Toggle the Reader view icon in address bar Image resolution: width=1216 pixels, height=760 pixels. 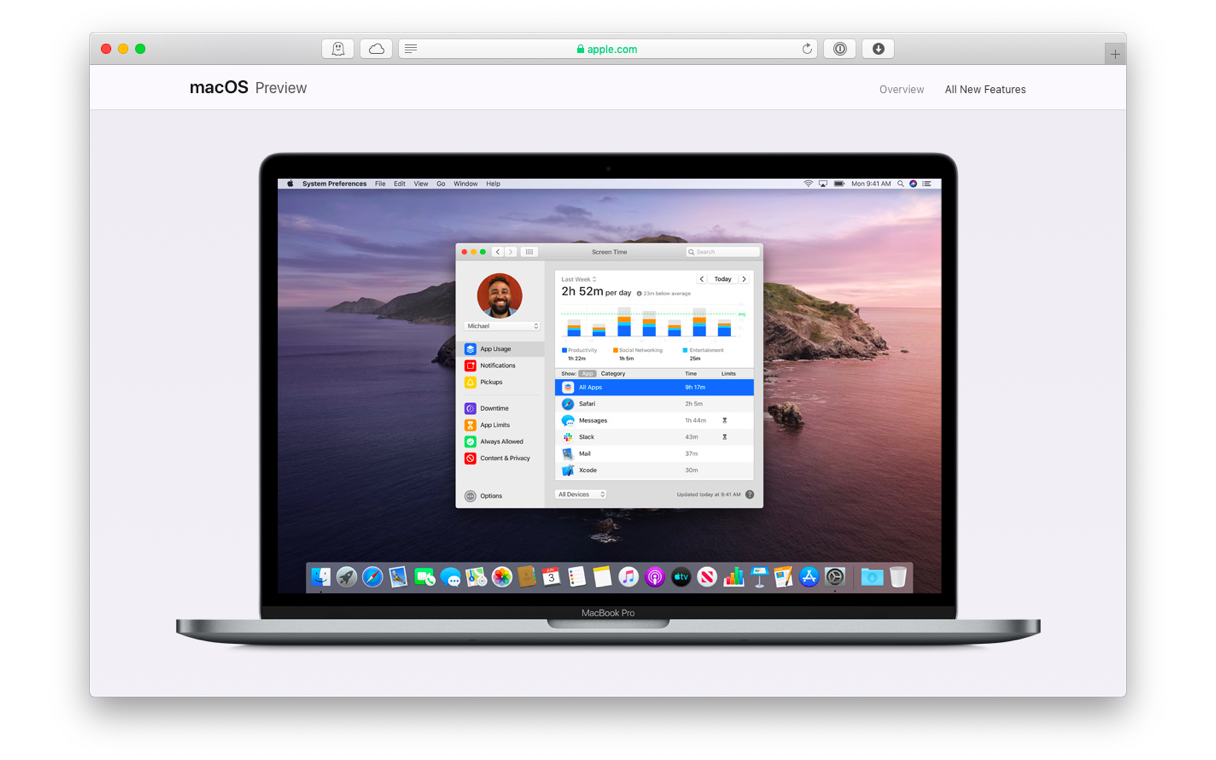pos(411,49)
